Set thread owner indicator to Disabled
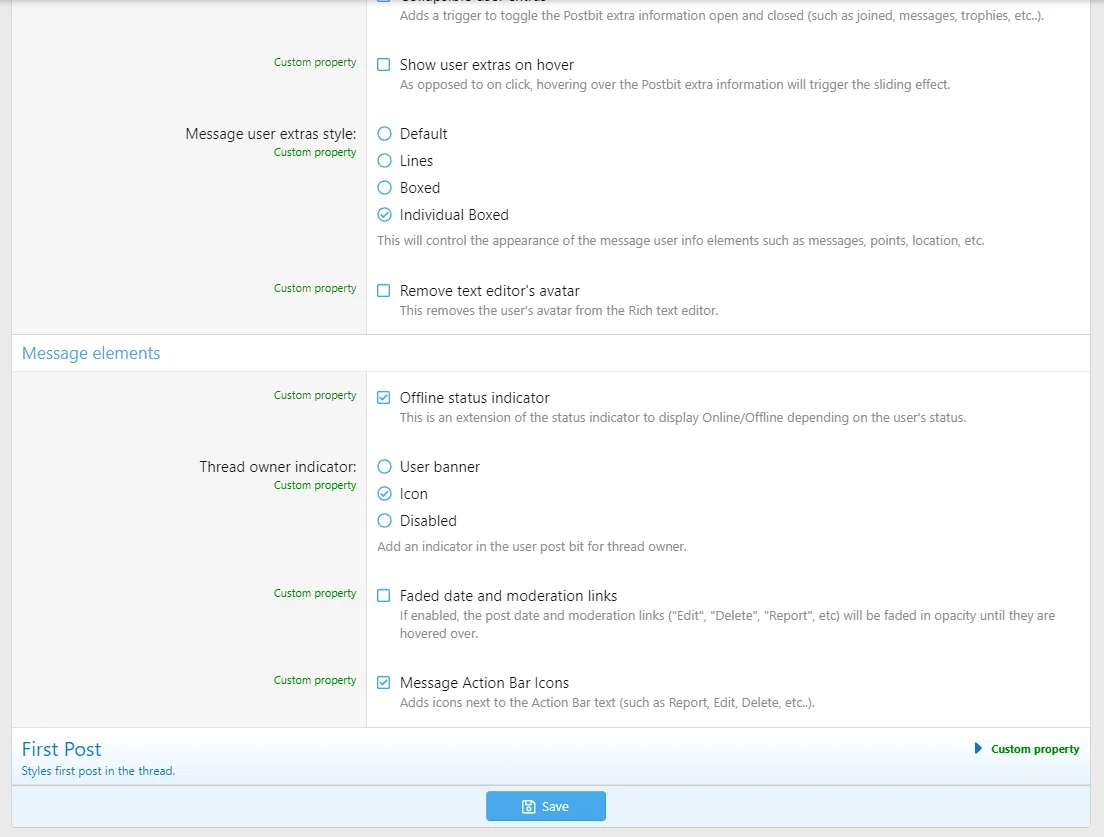Viewport: 1104px width, 837px height. tap(384, 521)
